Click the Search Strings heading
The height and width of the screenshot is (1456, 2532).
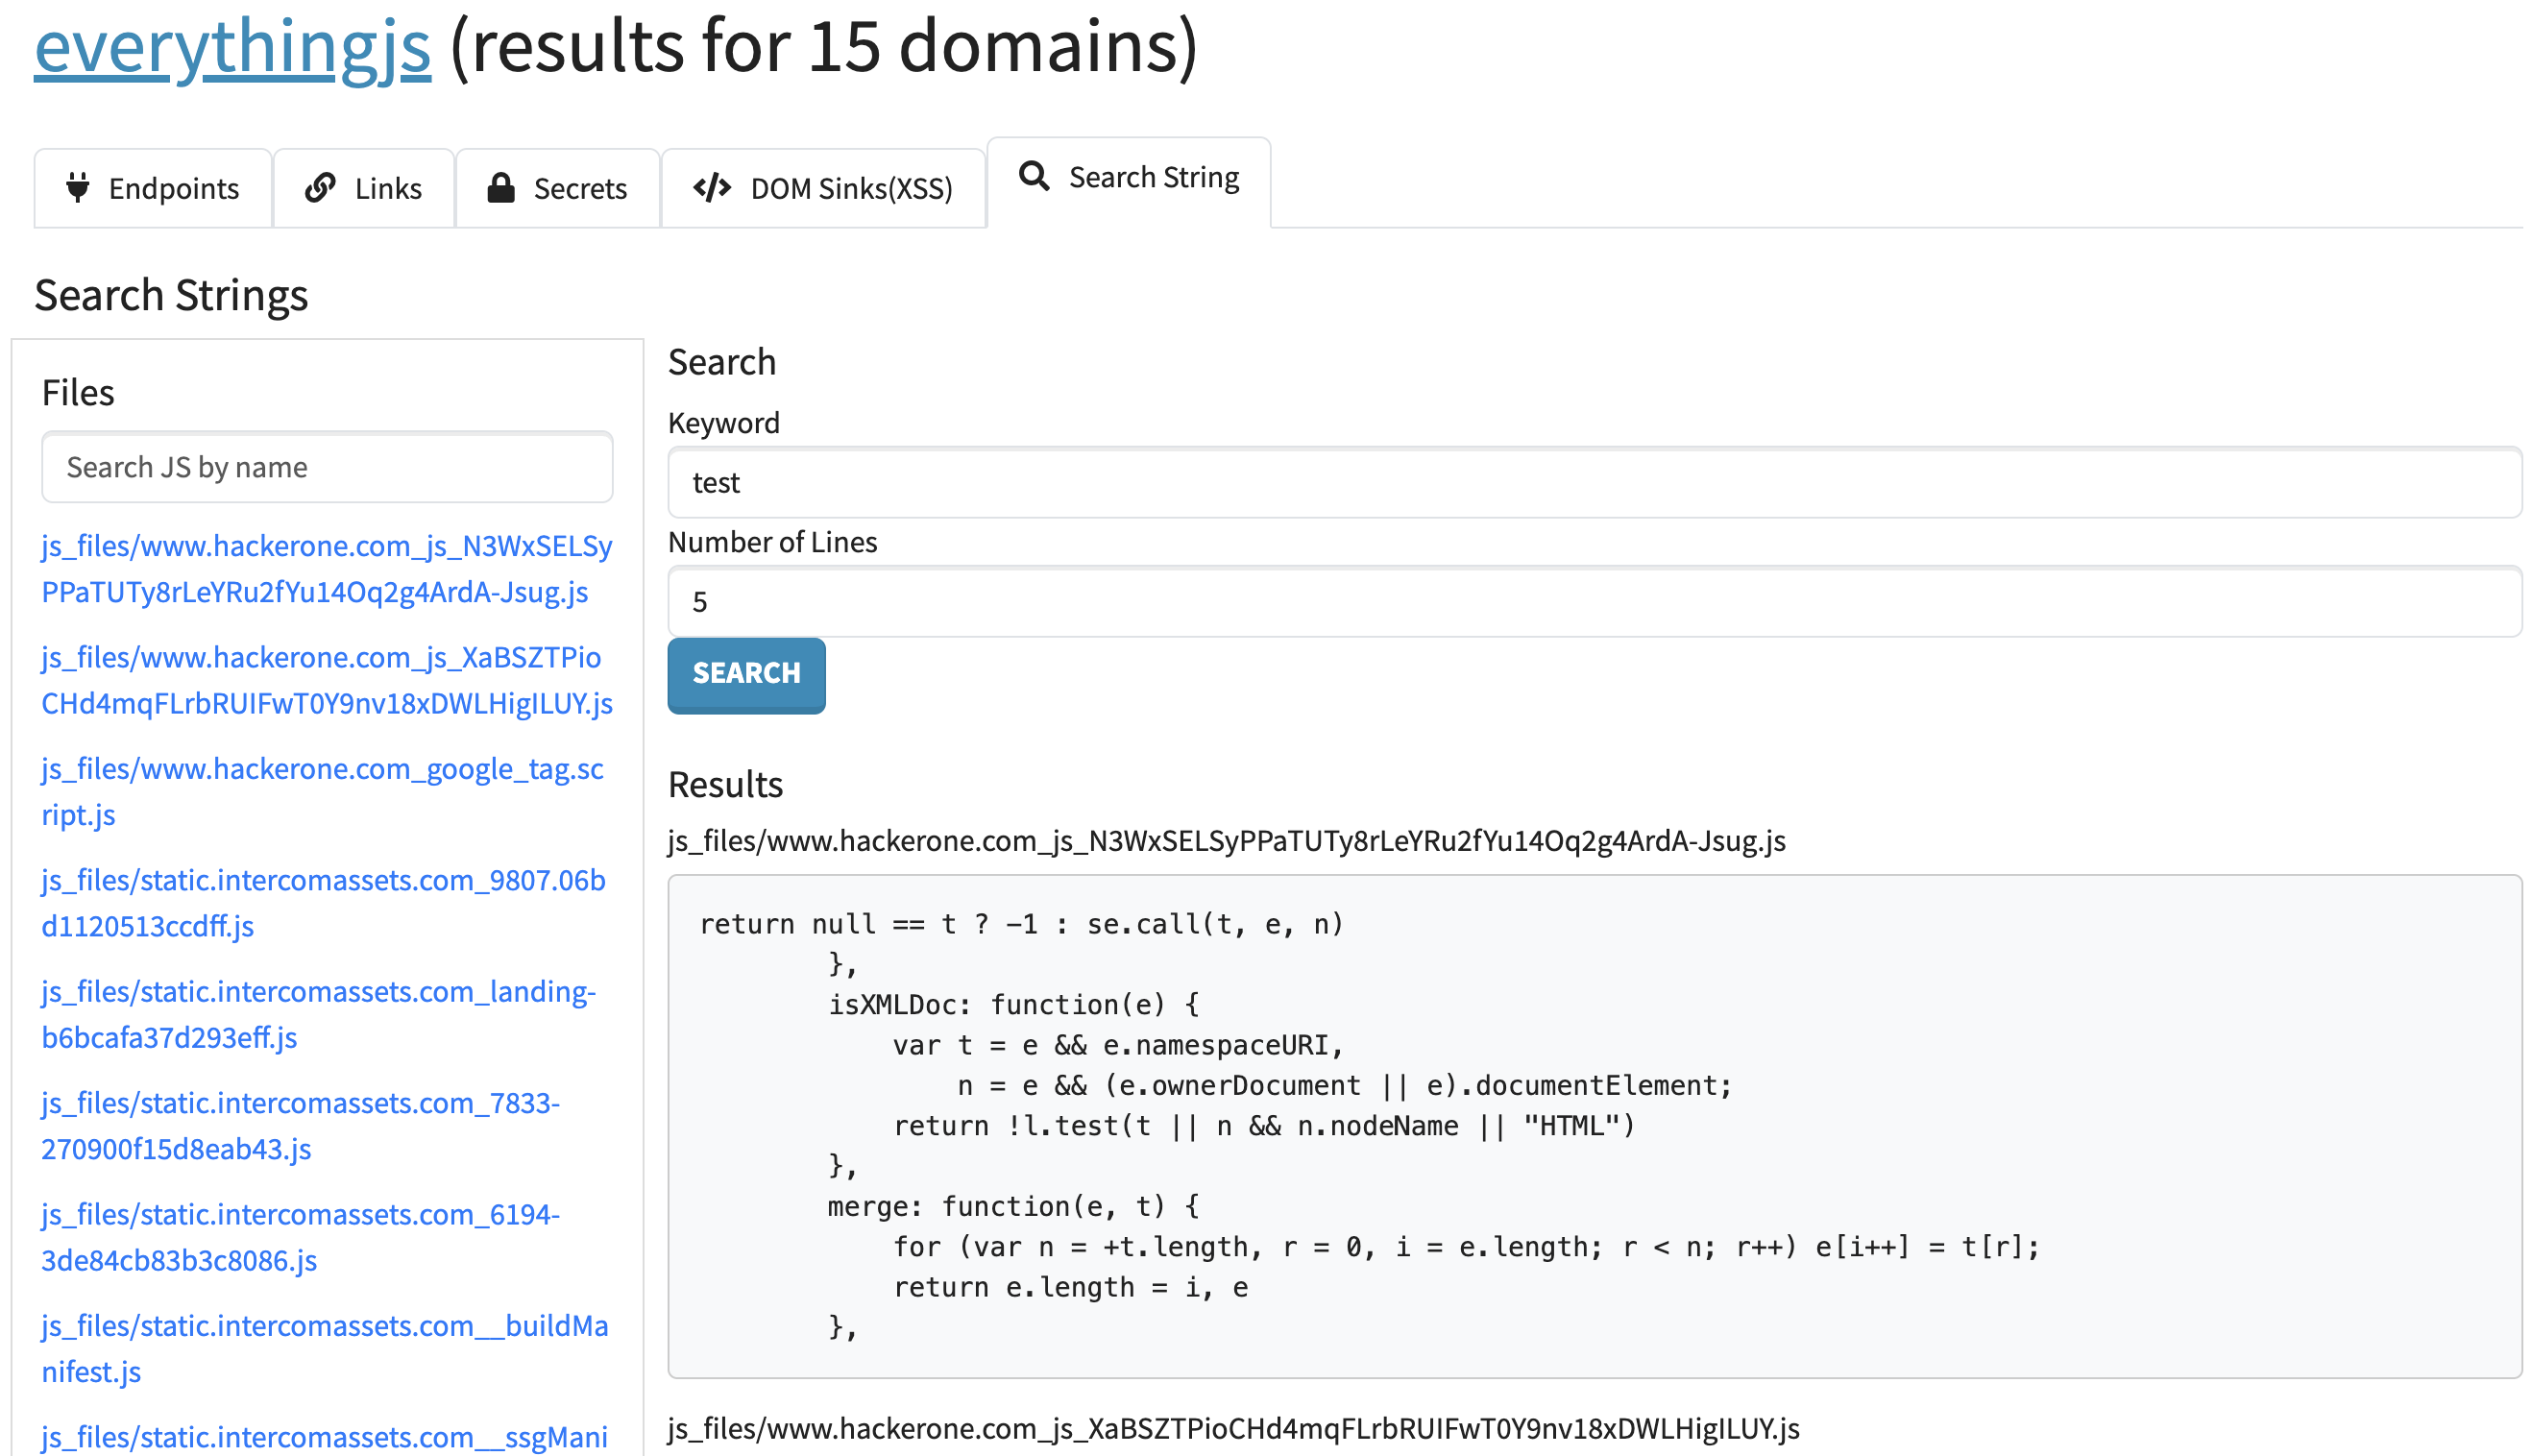(x=171, y=295)
